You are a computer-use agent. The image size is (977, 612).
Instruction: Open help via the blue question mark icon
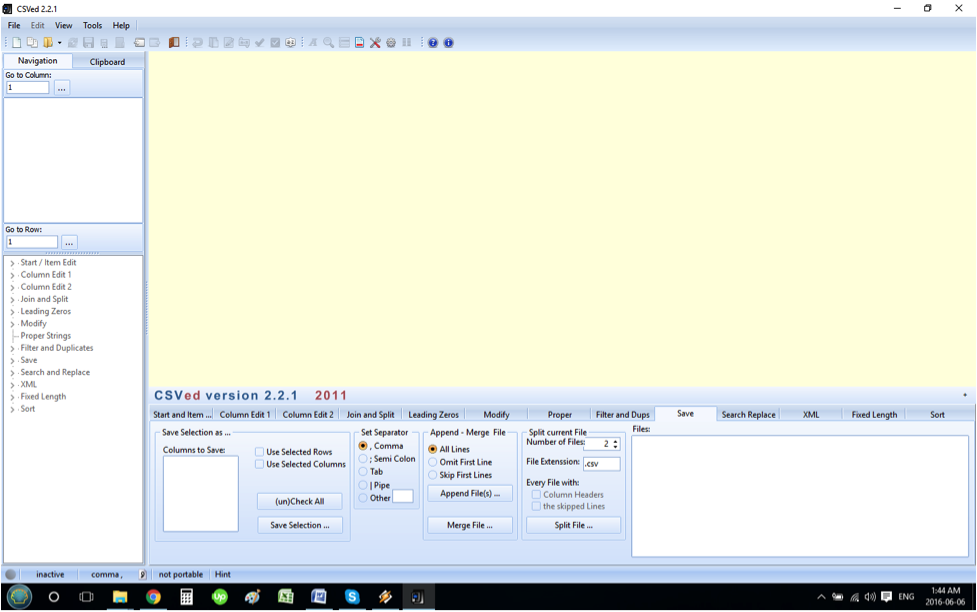point(433,42)
